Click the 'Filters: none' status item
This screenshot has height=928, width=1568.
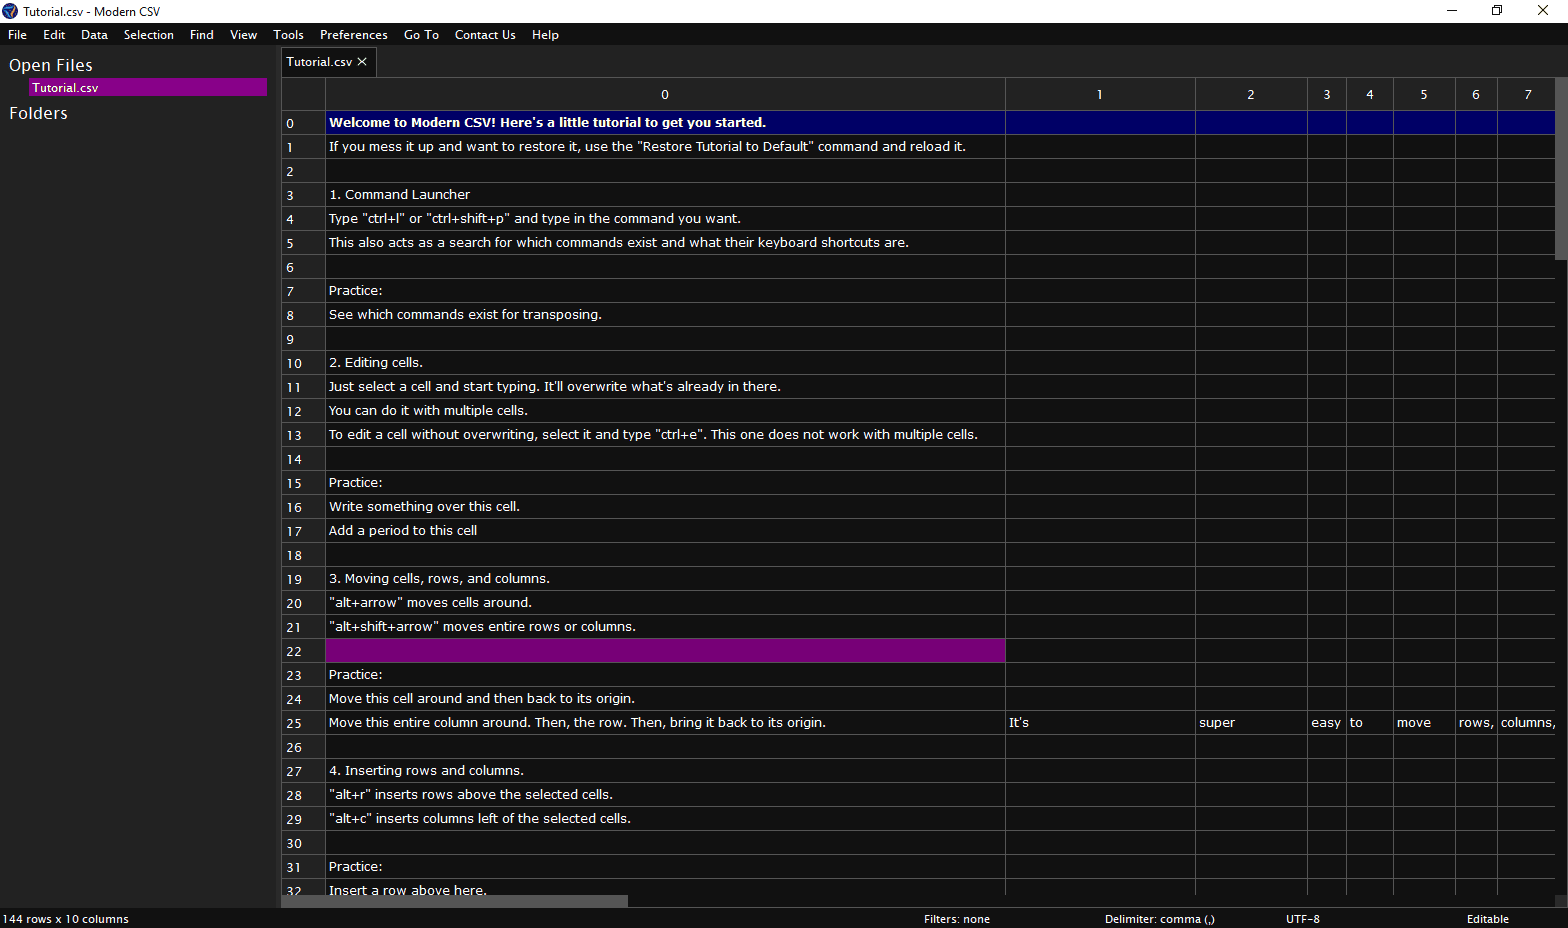[x=957, y=919]
